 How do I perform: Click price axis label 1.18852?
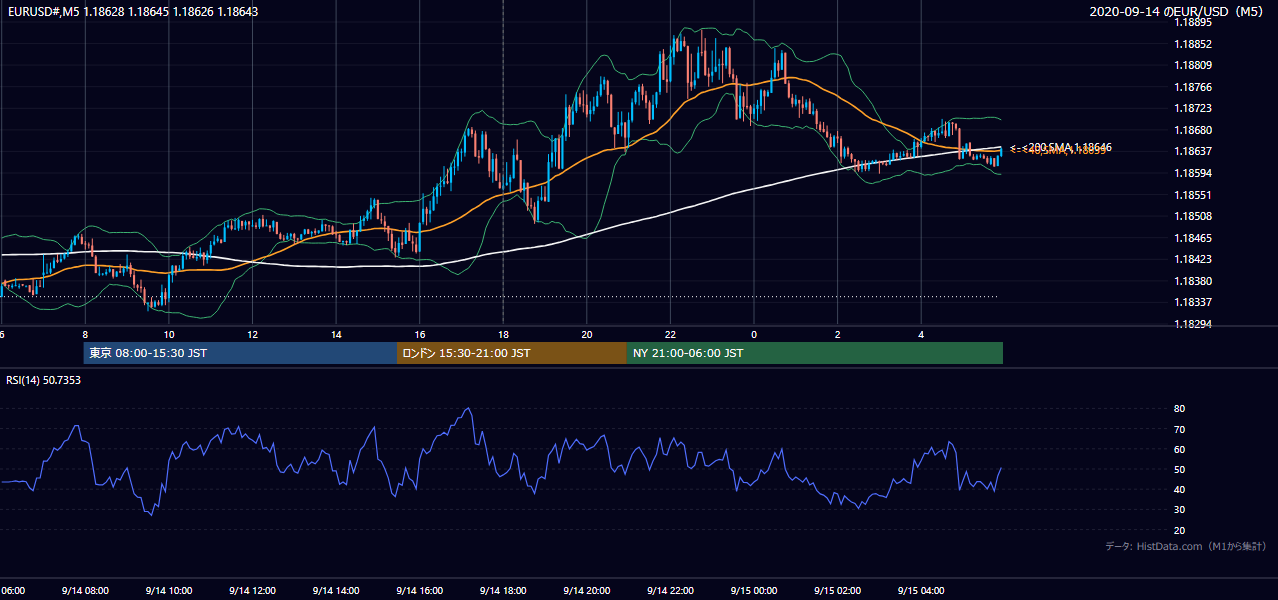[1192, 44]
